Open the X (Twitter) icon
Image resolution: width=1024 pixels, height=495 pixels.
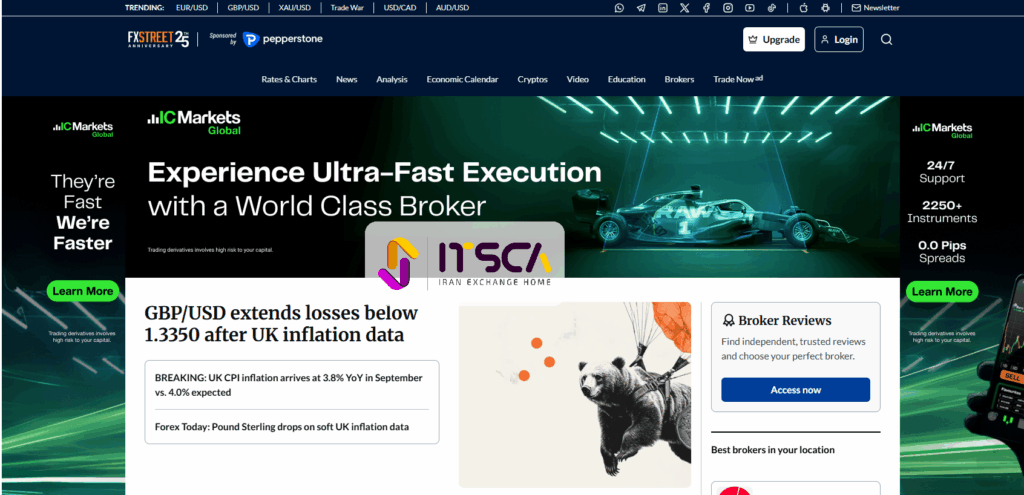pyautogui.click(x=684, y=8)
